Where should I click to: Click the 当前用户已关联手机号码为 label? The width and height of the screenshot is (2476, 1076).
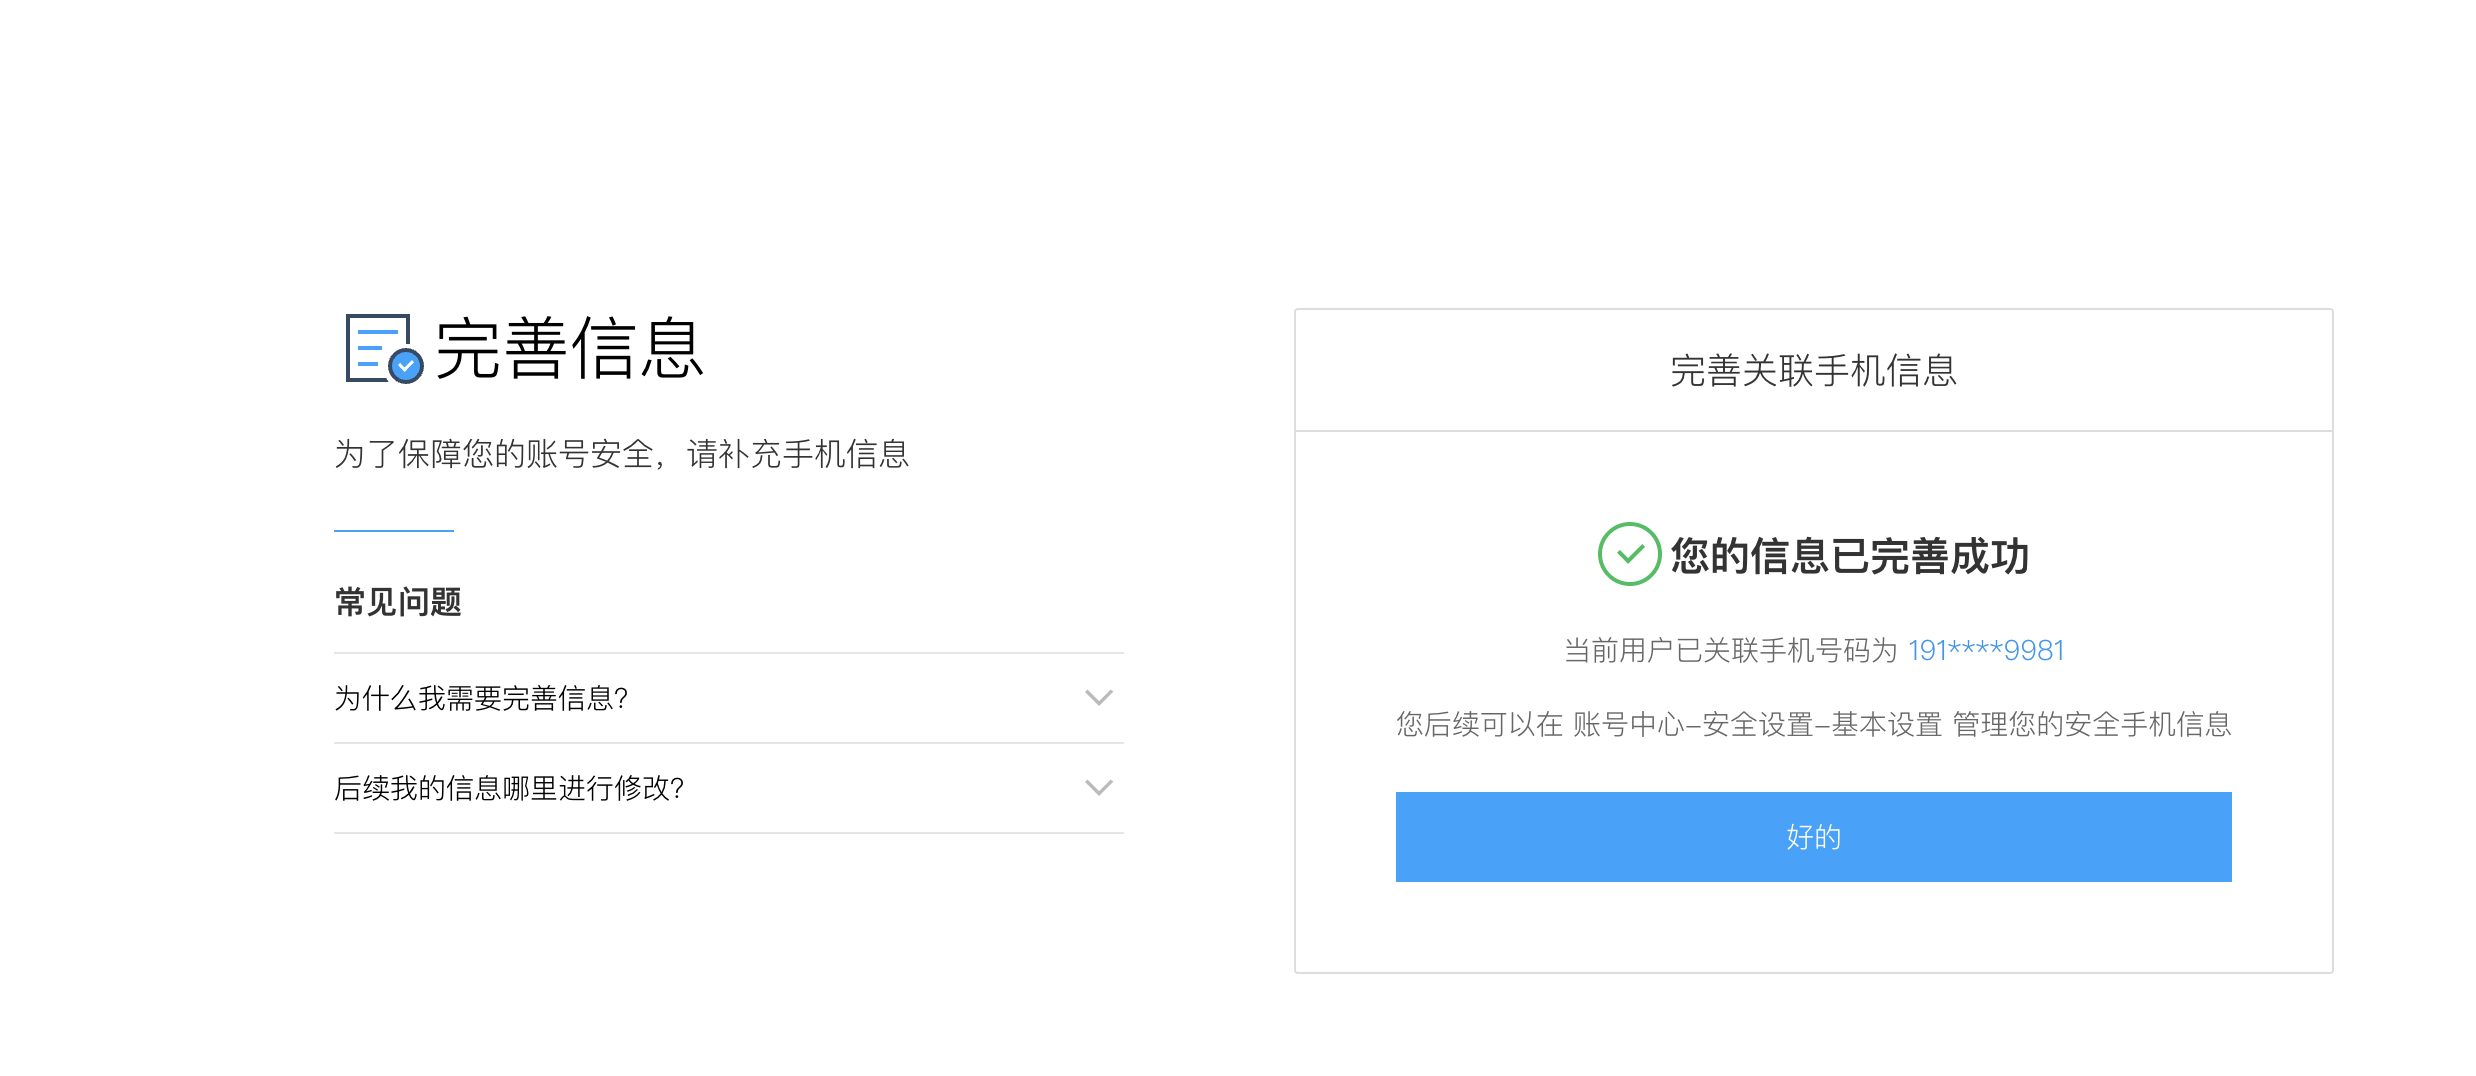[x=1731, y=651]
